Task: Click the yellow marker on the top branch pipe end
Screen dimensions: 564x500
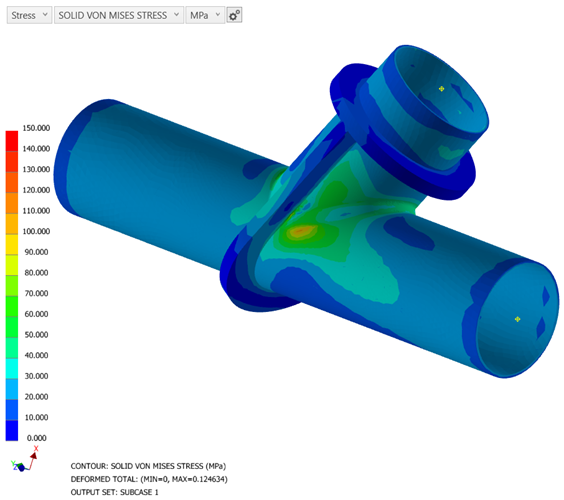Action: tap(442, 88)
